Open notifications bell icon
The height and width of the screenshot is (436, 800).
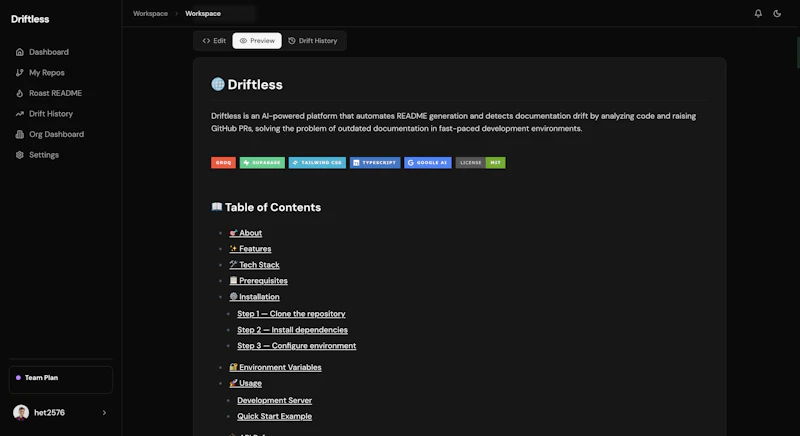pyautogui.click(x=758, y=14)
